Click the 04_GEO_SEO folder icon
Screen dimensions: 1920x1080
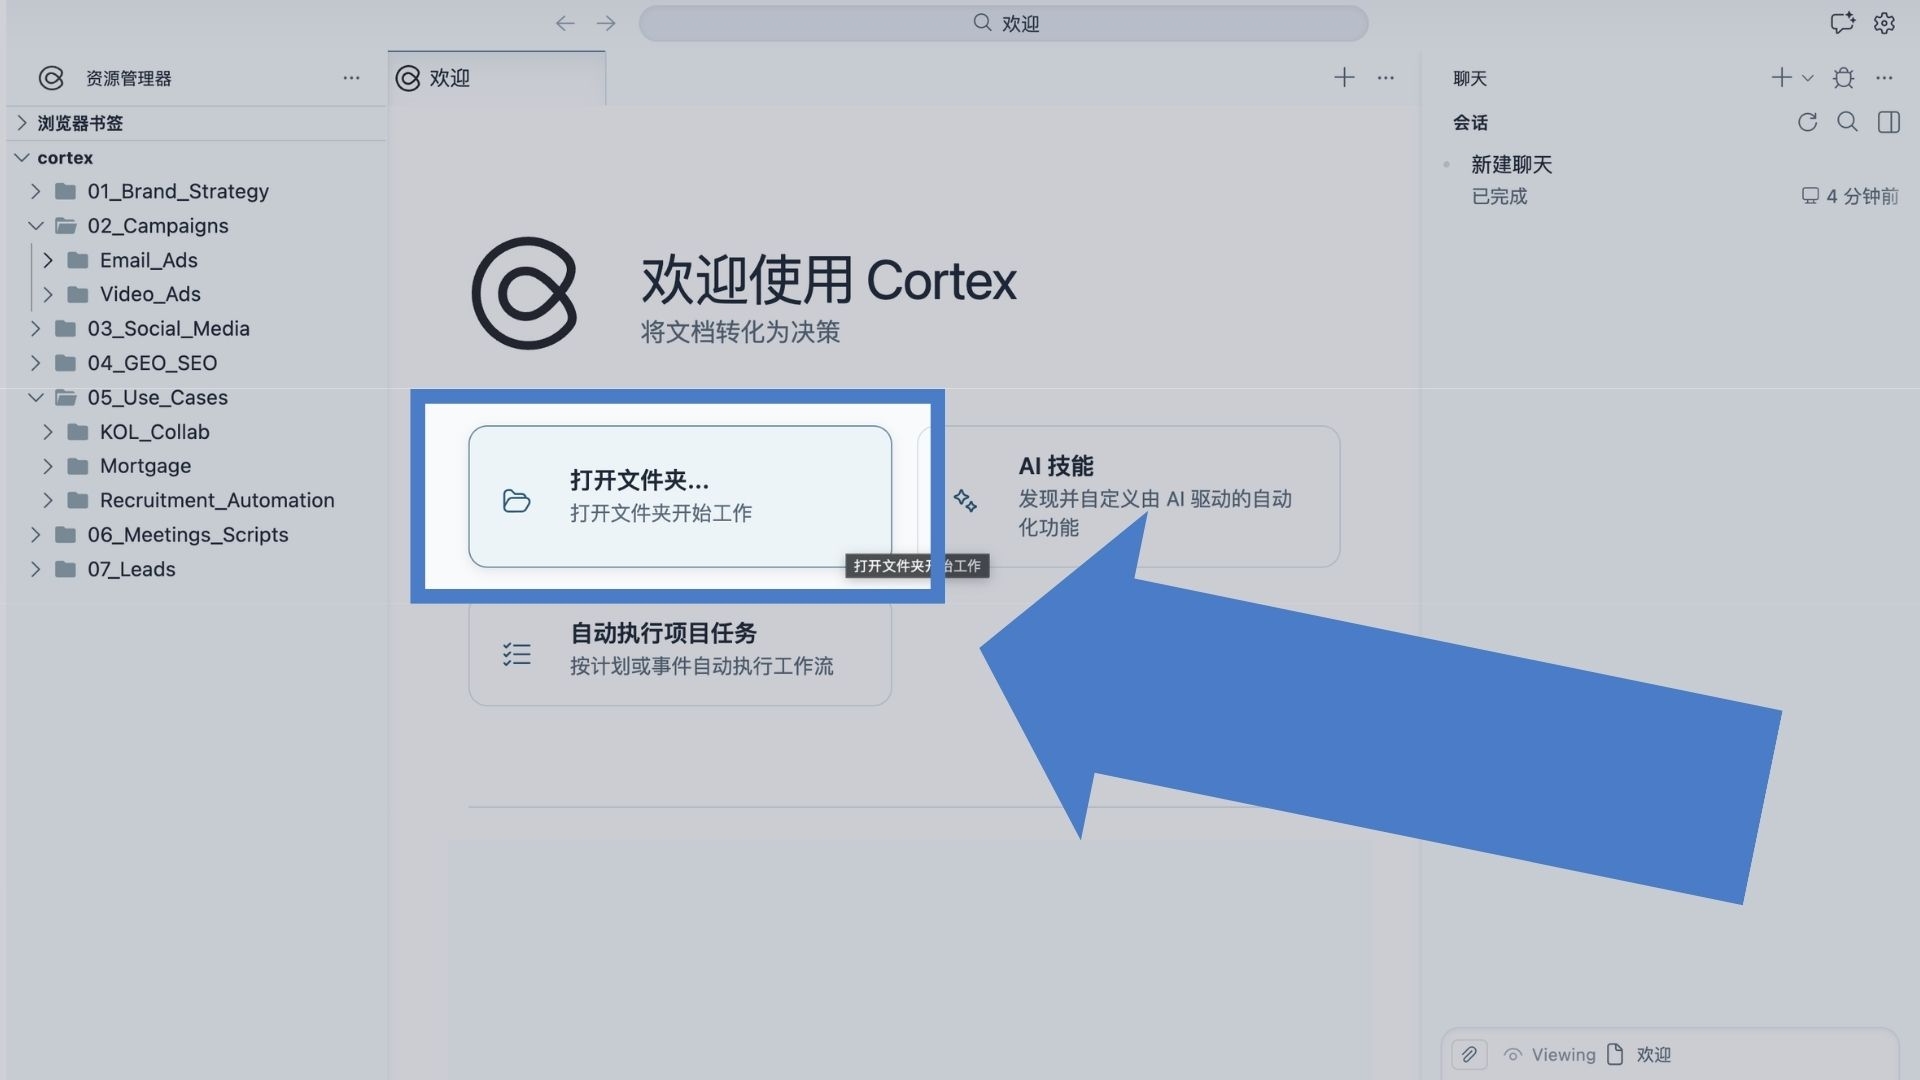point(66,363)
